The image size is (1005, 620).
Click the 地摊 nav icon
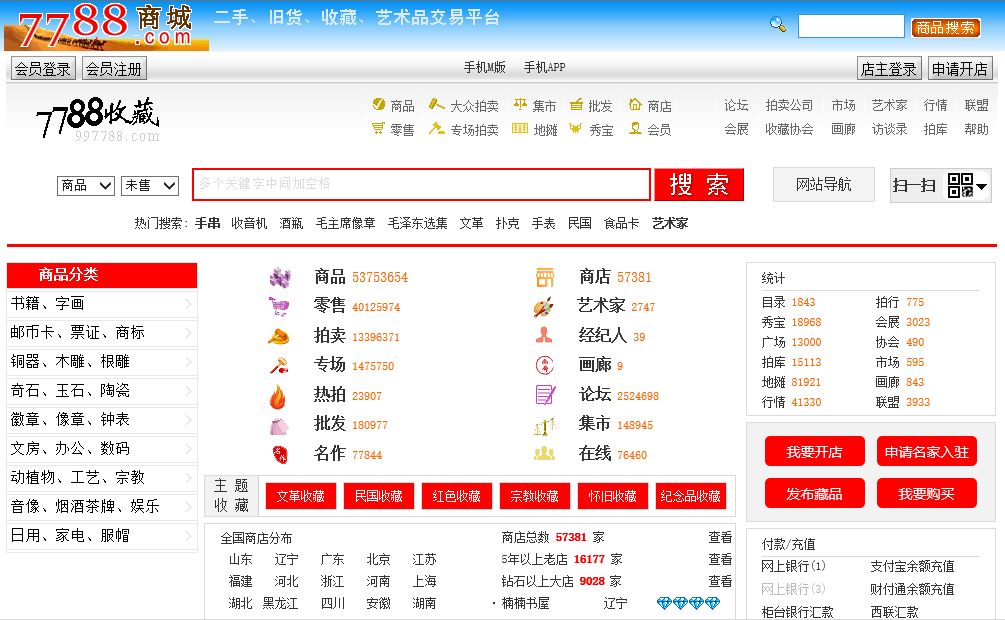pyautogui.click(x=520, y=128)
